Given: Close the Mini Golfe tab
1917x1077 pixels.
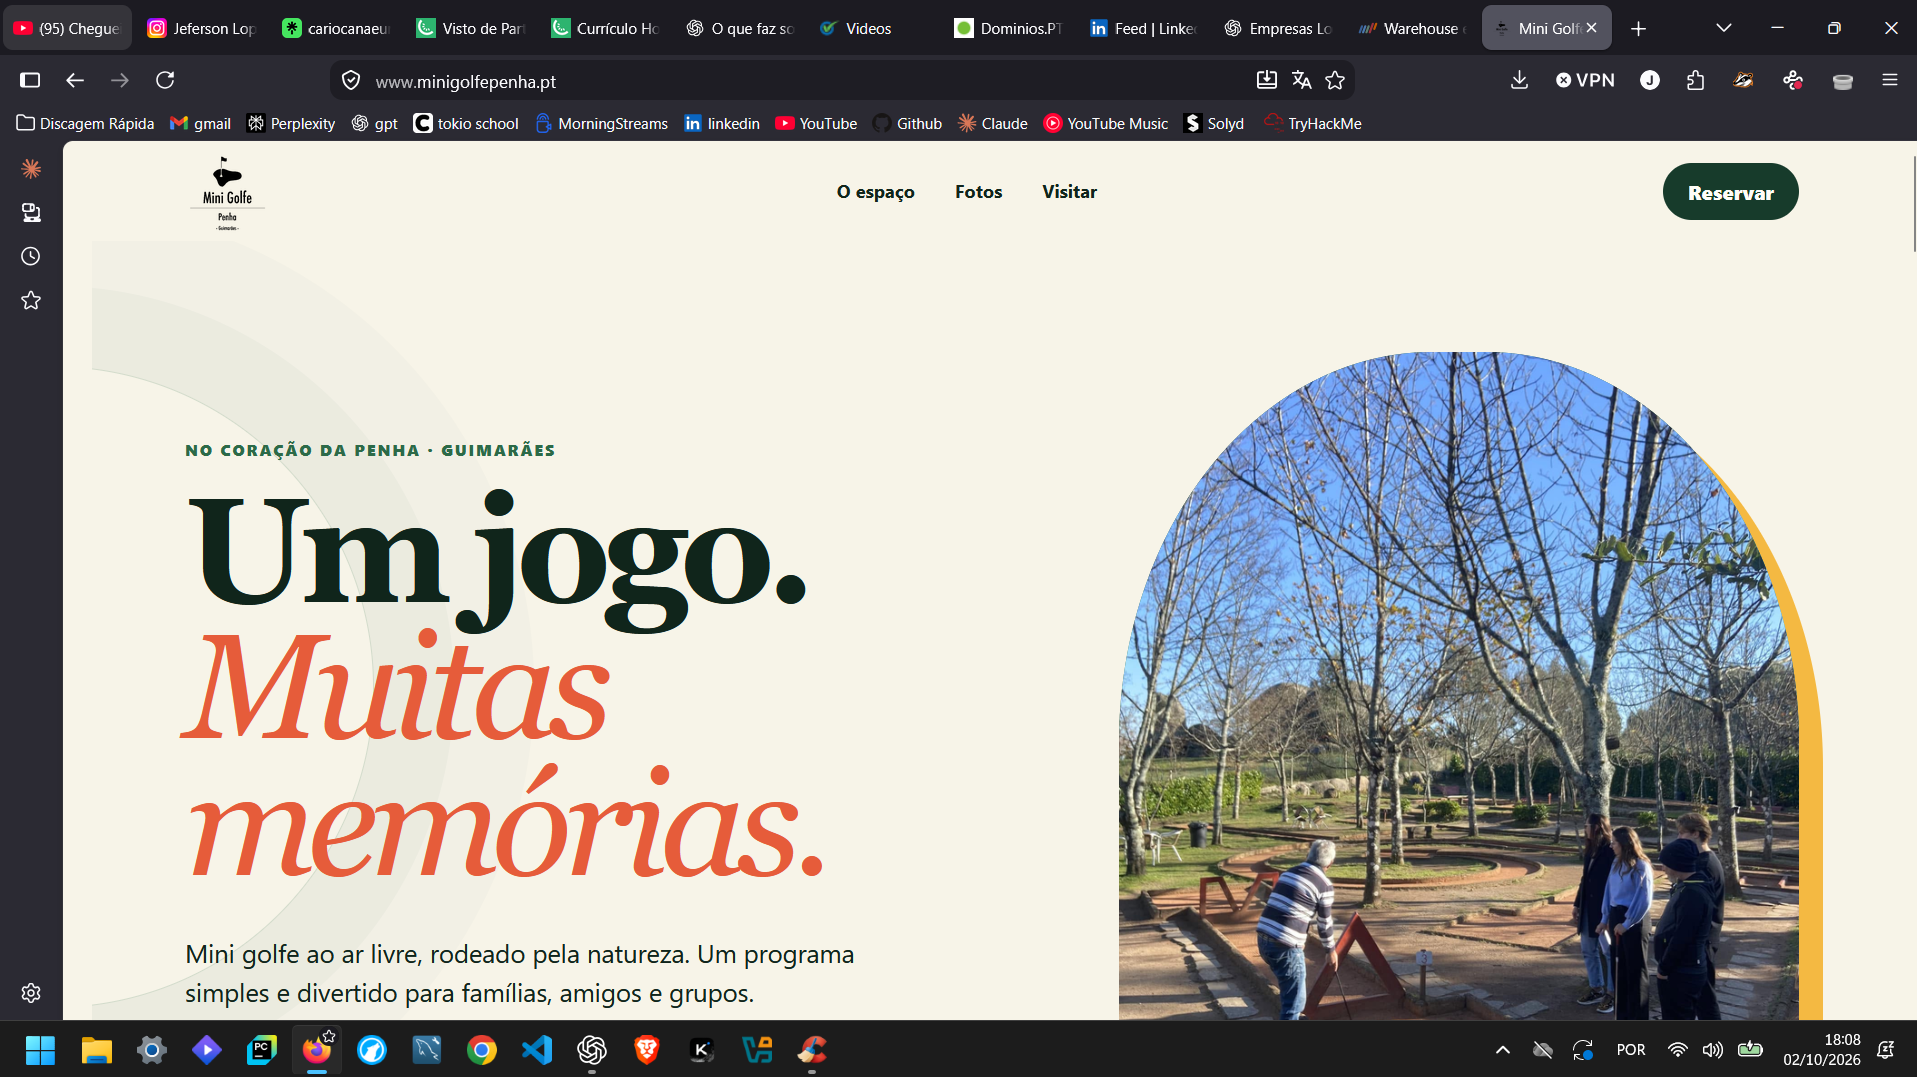Looking at the screenshot, I should click(1591, 28).
